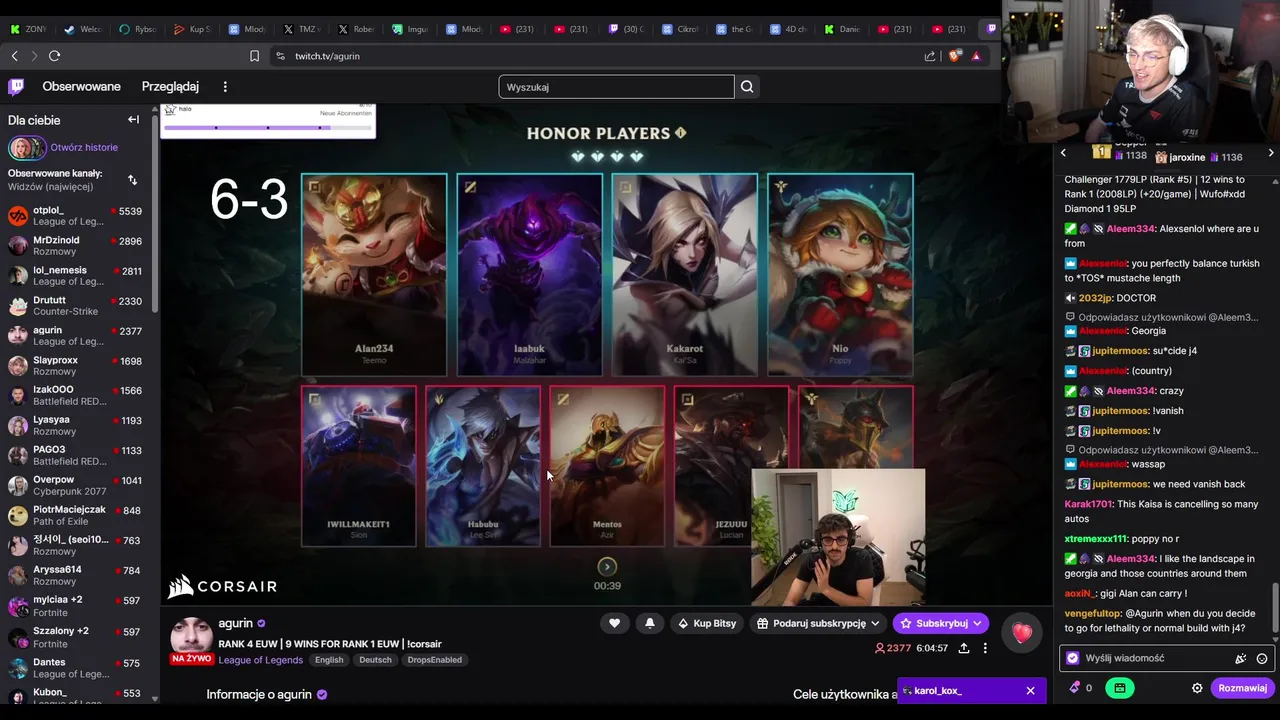Image resolution: width=1280 pixels, height=720 pixels.
Task: Open IzakOOO channel in sidebar
Action: point(76,396)
